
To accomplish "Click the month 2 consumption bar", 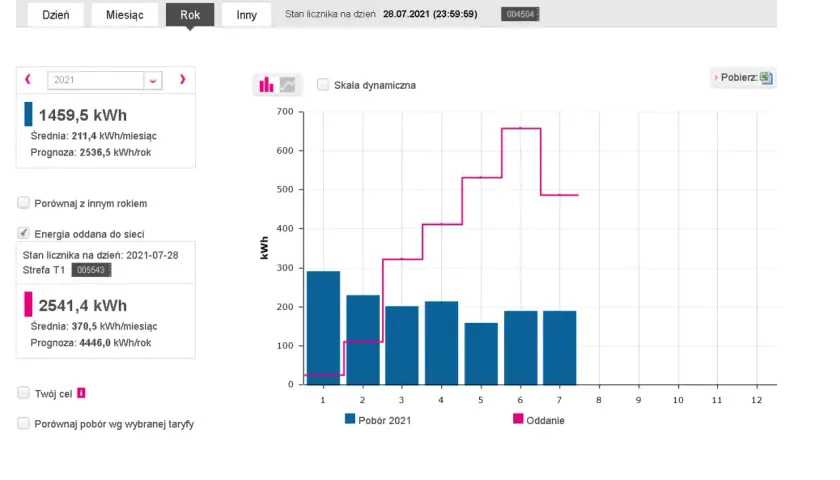I will point(363,340).
